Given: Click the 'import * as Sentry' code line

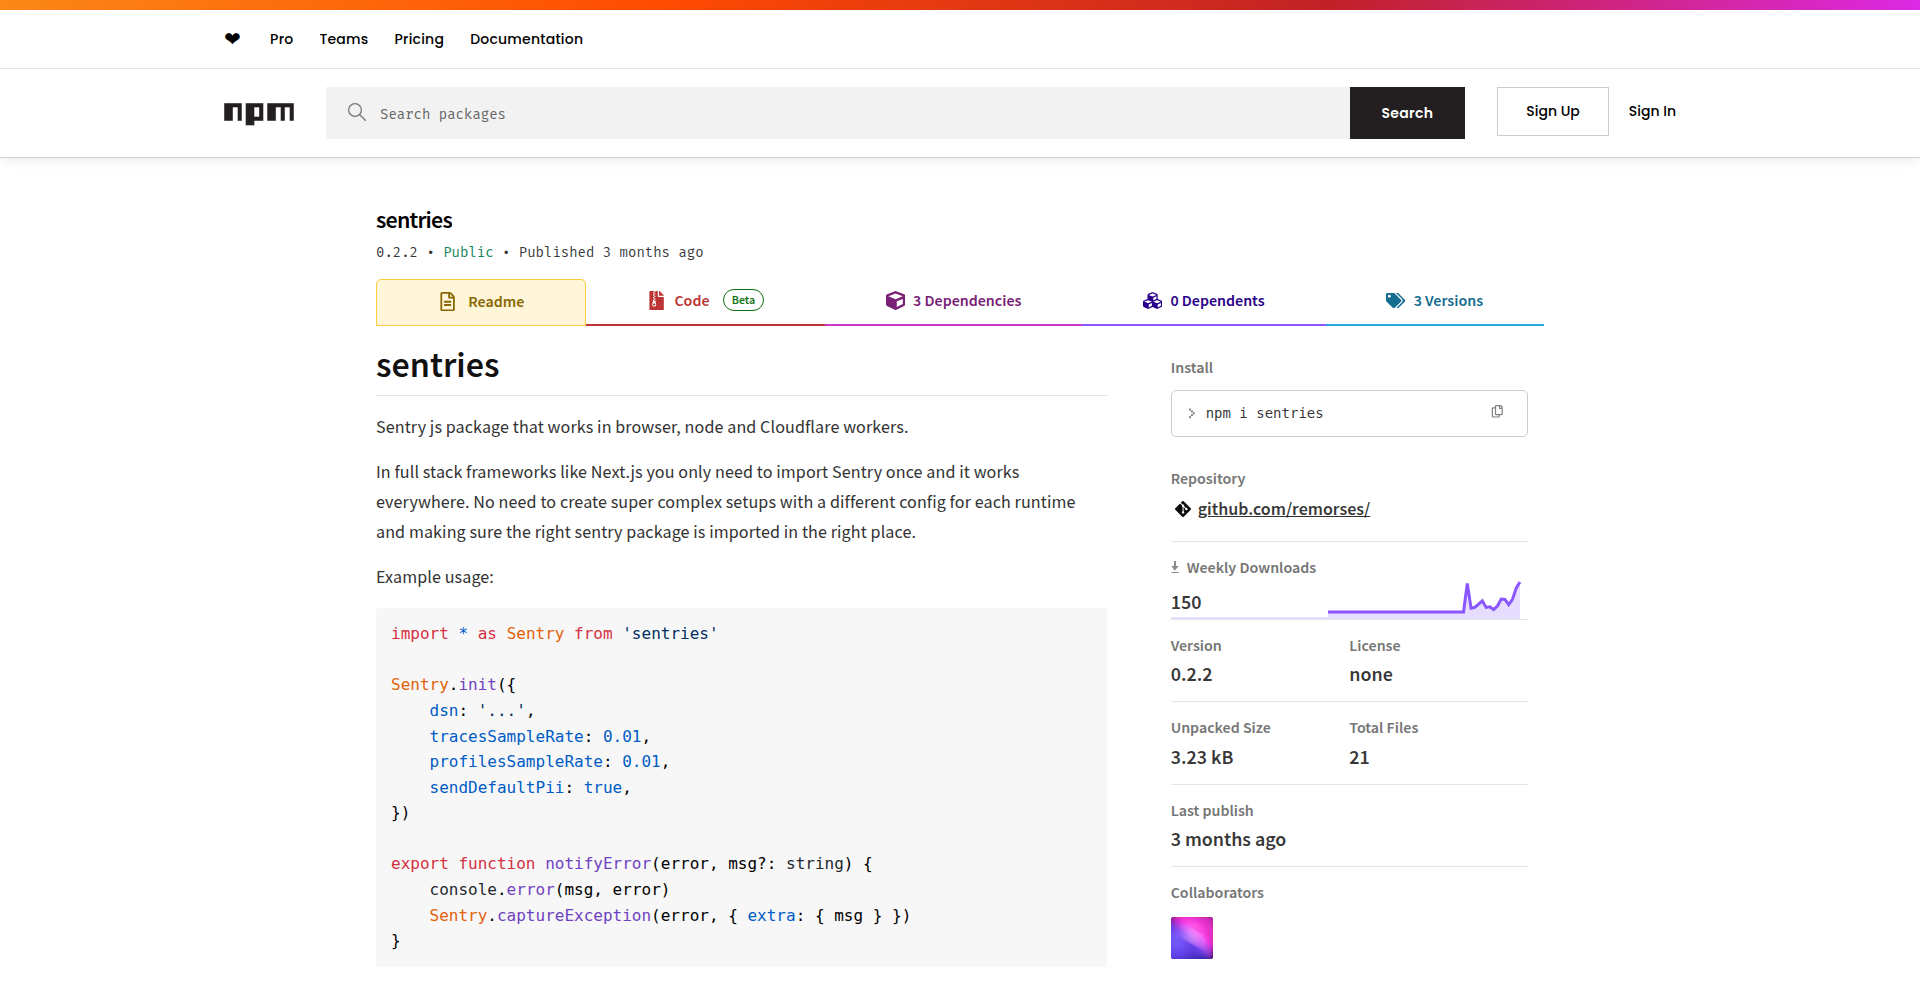Looking at the screenshot, I should (554, 633).
